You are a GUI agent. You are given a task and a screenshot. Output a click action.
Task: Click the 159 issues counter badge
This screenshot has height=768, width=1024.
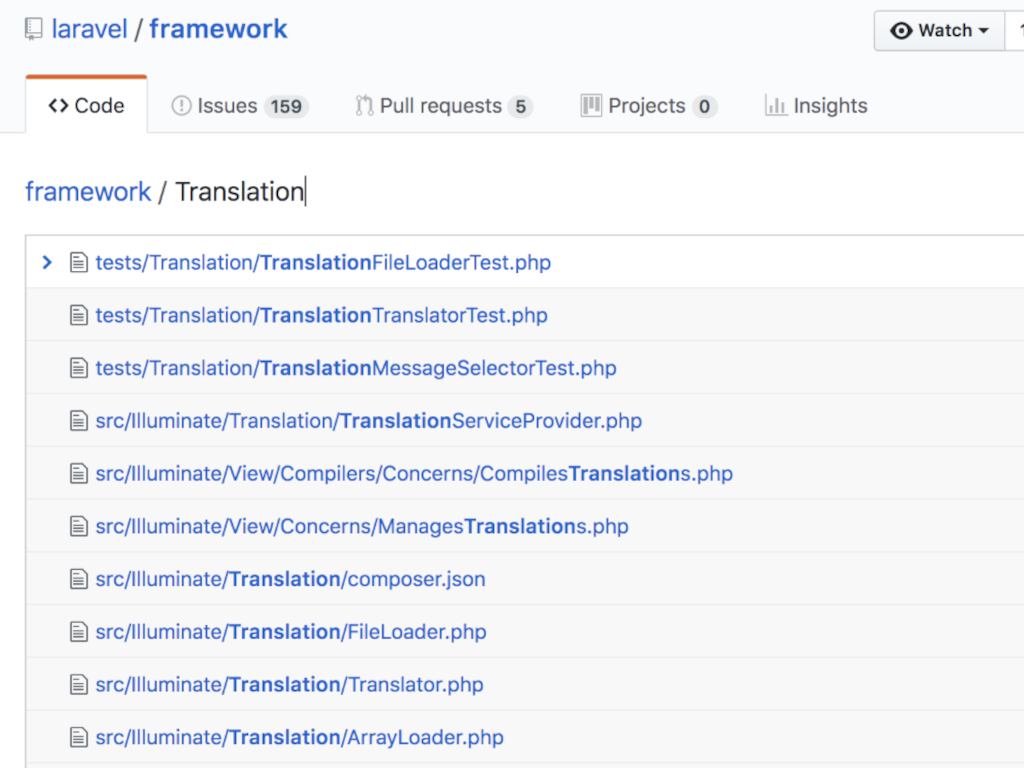(x=286, y=106)
